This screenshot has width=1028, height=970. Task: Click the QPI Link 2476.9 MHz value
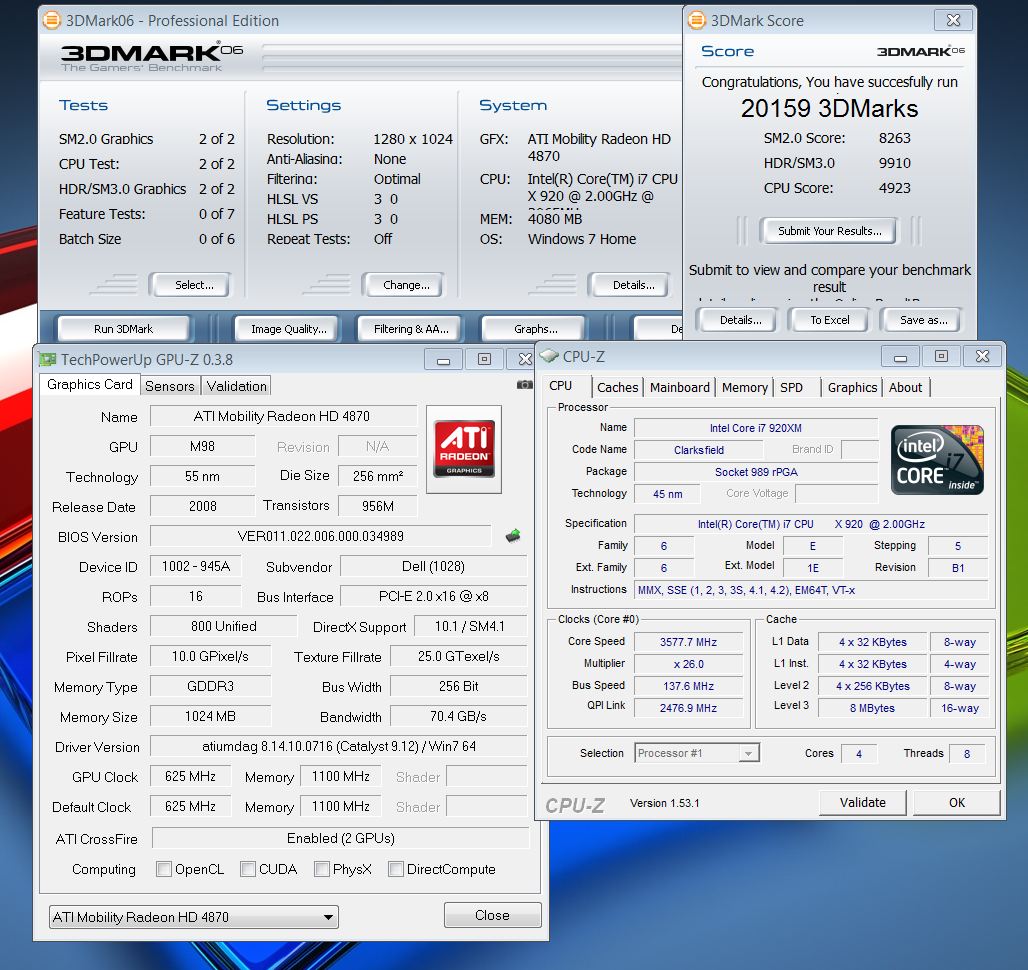click(688, 708)
